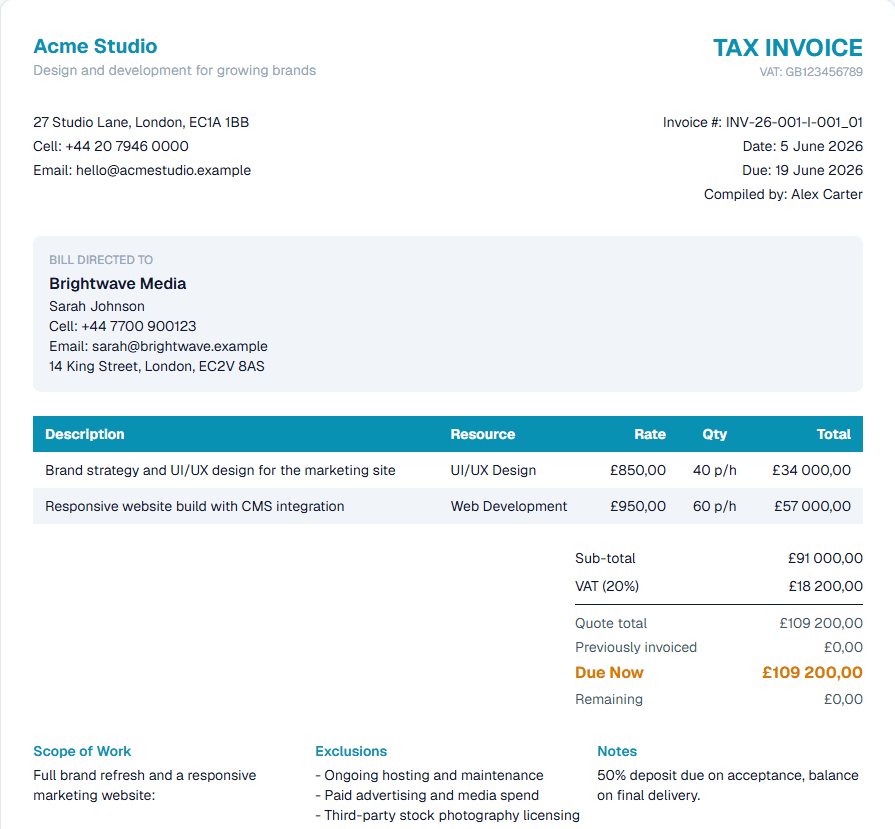The width and height of the screenshot is (895, 829).
Task: Click the quantity 60 p/h
Action: pyautogui.click(x=715, y=506)
